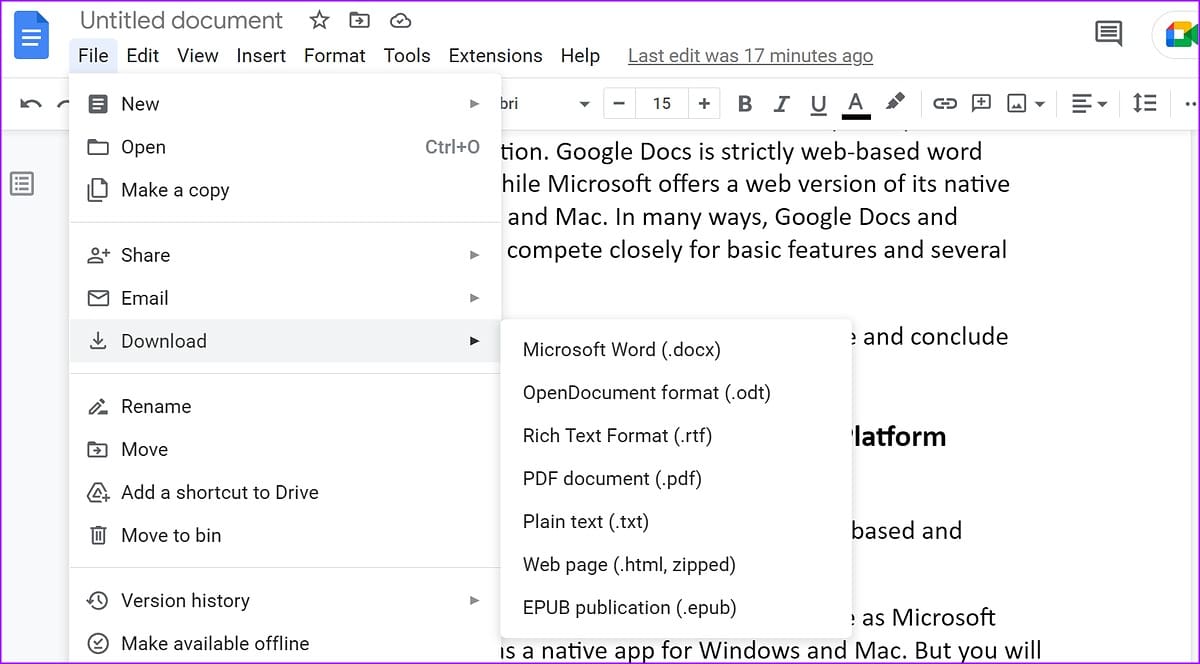Open the document outline icon
1200x664 pixels.
[x=22, y=184]
